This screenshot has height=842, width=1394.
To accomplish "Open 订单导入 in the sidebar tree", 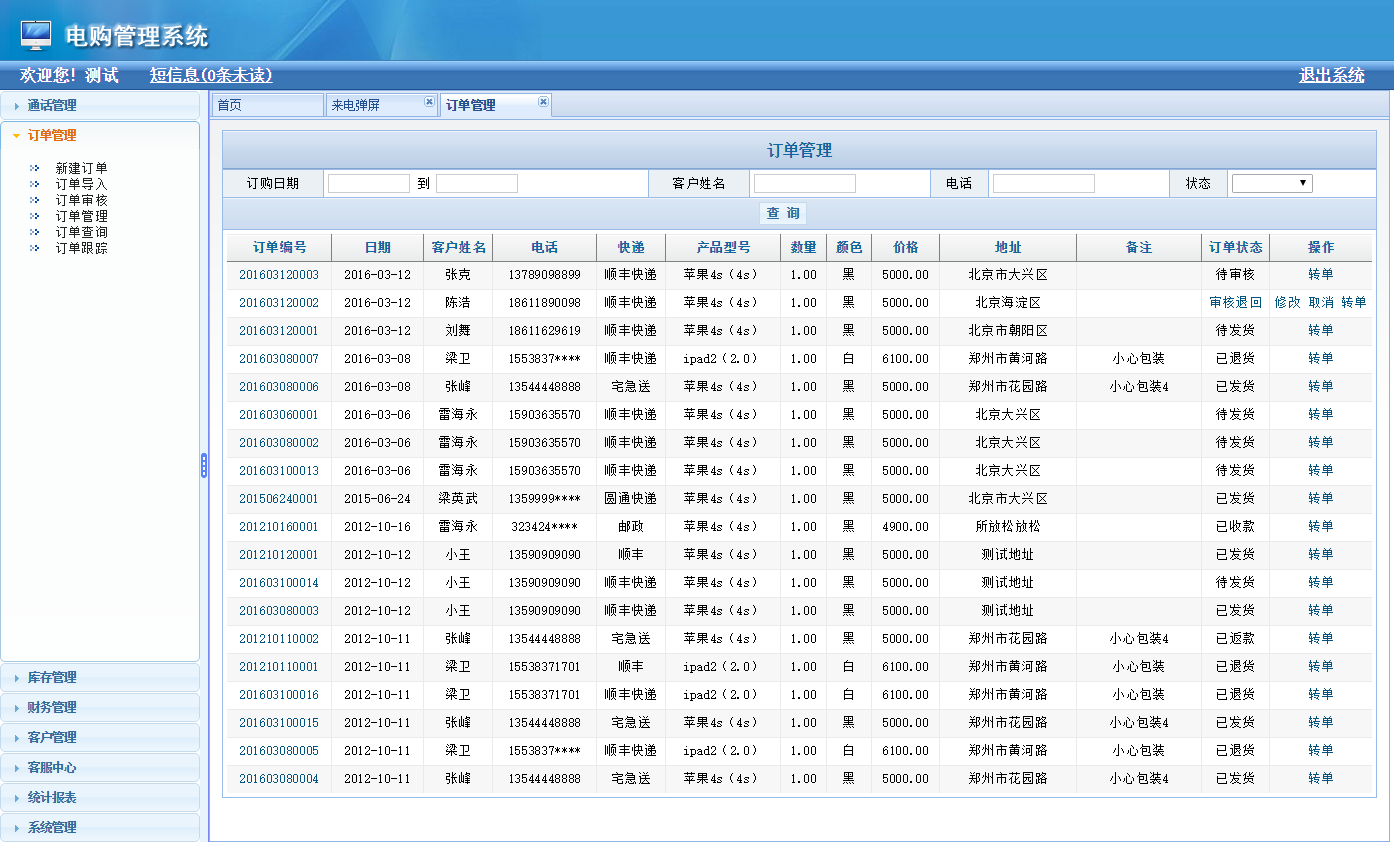I will pyautogui.click(x=81, y=184).
